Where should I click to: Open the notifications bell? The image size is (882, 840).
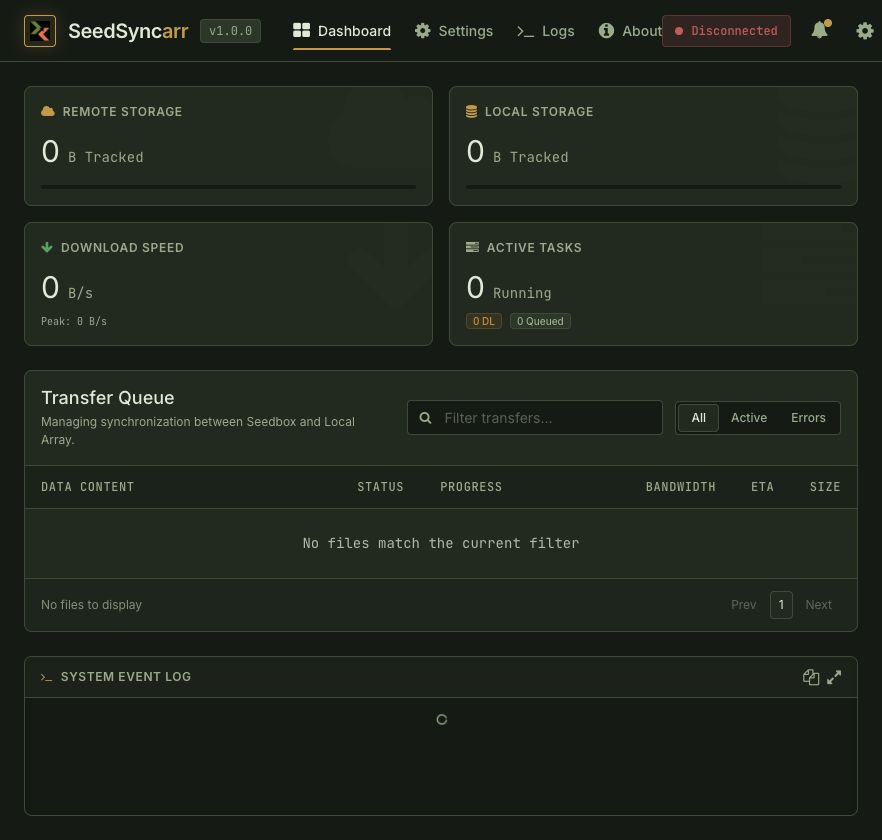click(821, 30)
